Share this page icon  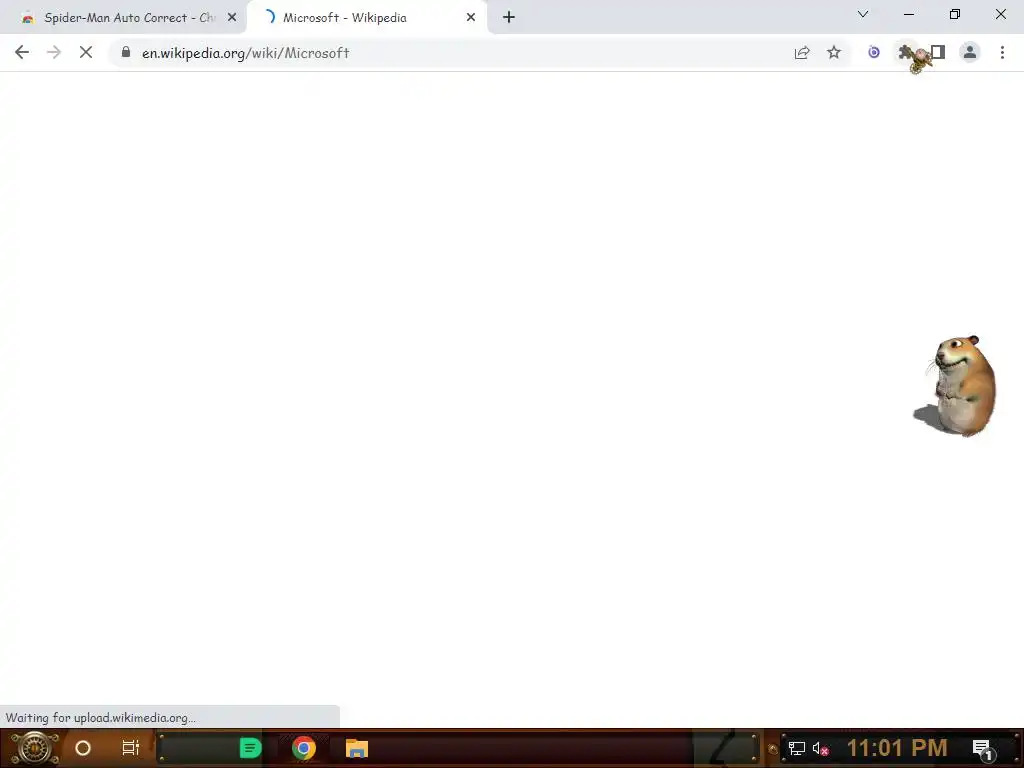click(x=802, y=52)
